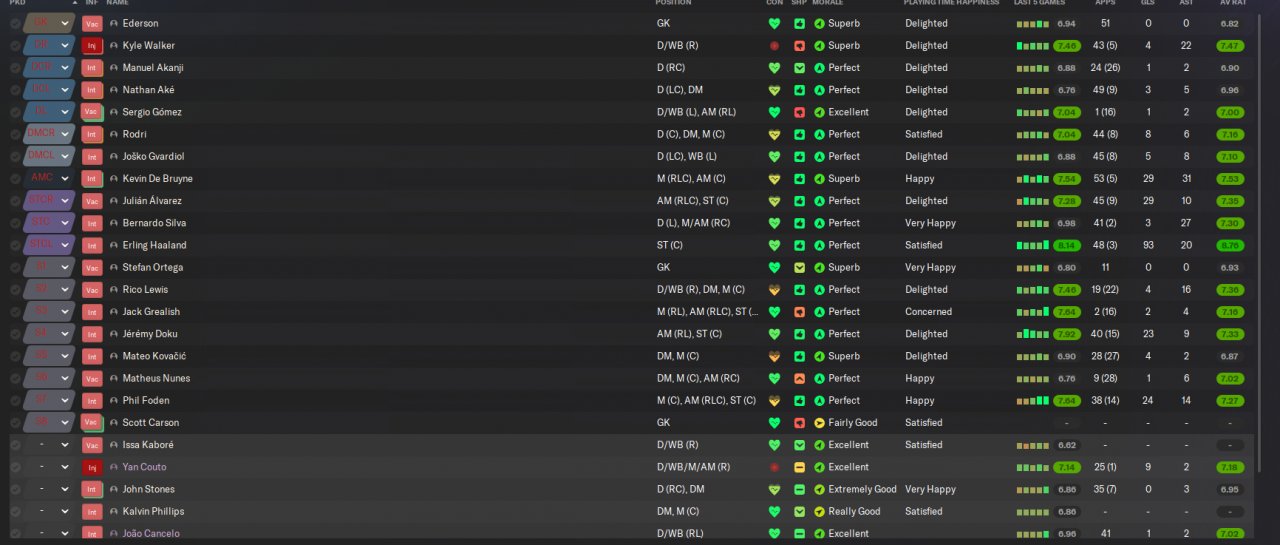Viewport: 1280px width, 545px height.
Task: Click Kyle Walker's injured condition red dot
Action: [x=773, y=46]
